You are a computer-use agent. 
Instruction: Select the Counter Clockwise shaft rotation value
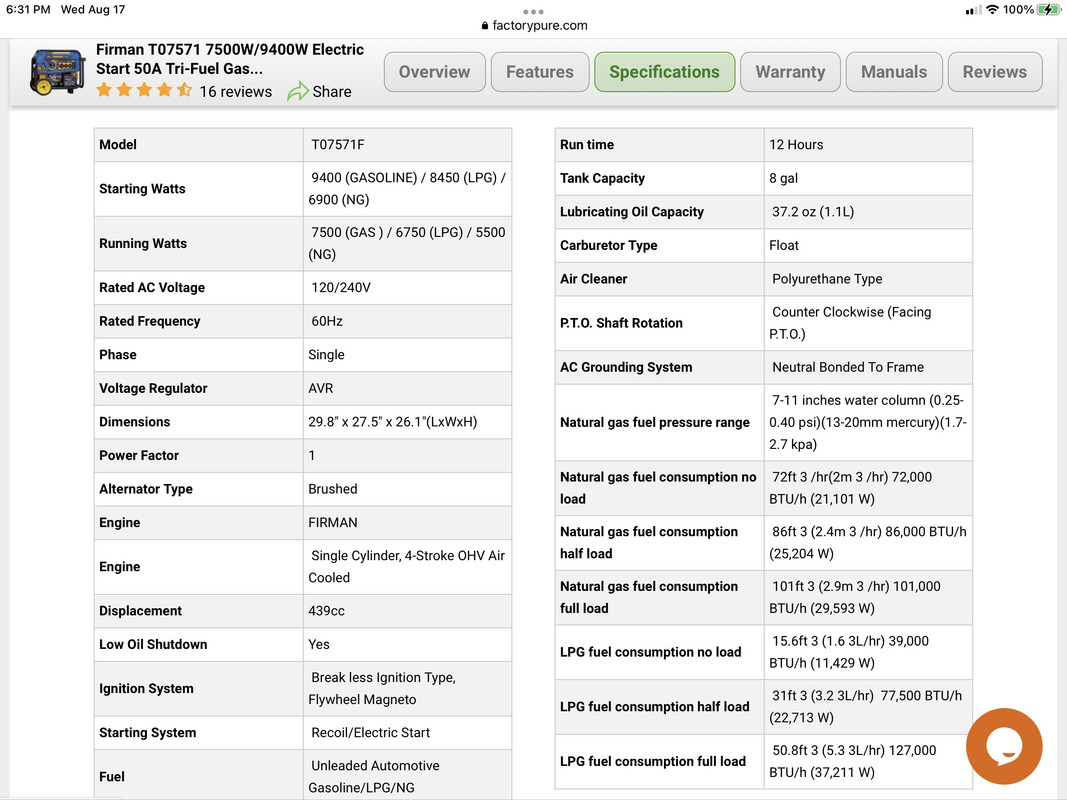tap(851, 322)
